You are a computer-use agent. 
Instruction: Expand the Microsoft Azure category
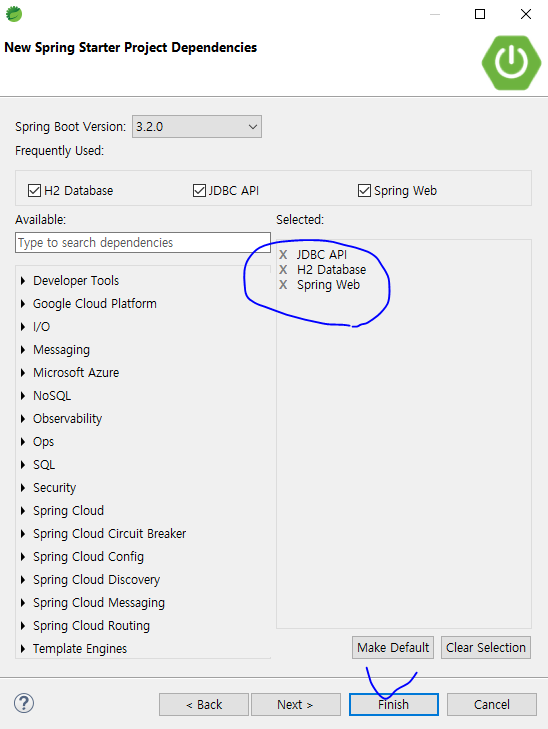click(x=23, y=372)
